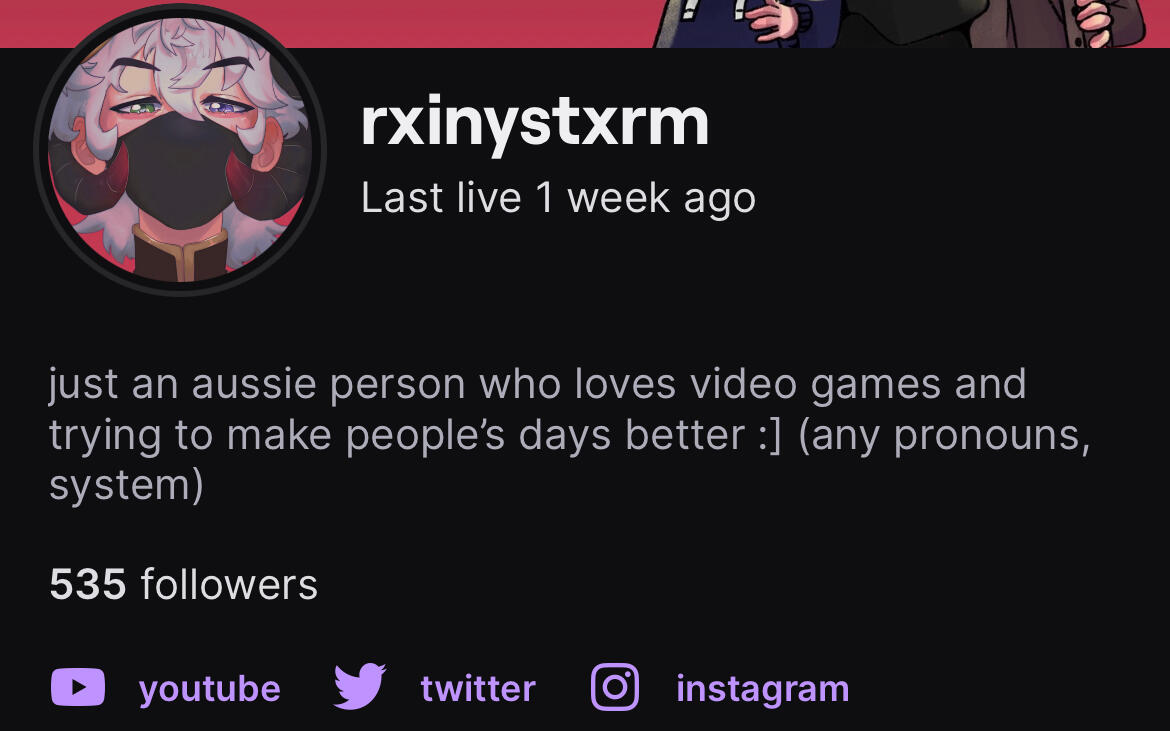The height and width of the screenshot is (731, 1170).
Task: Click the Instagram camera icon
Action: (615, 687)
